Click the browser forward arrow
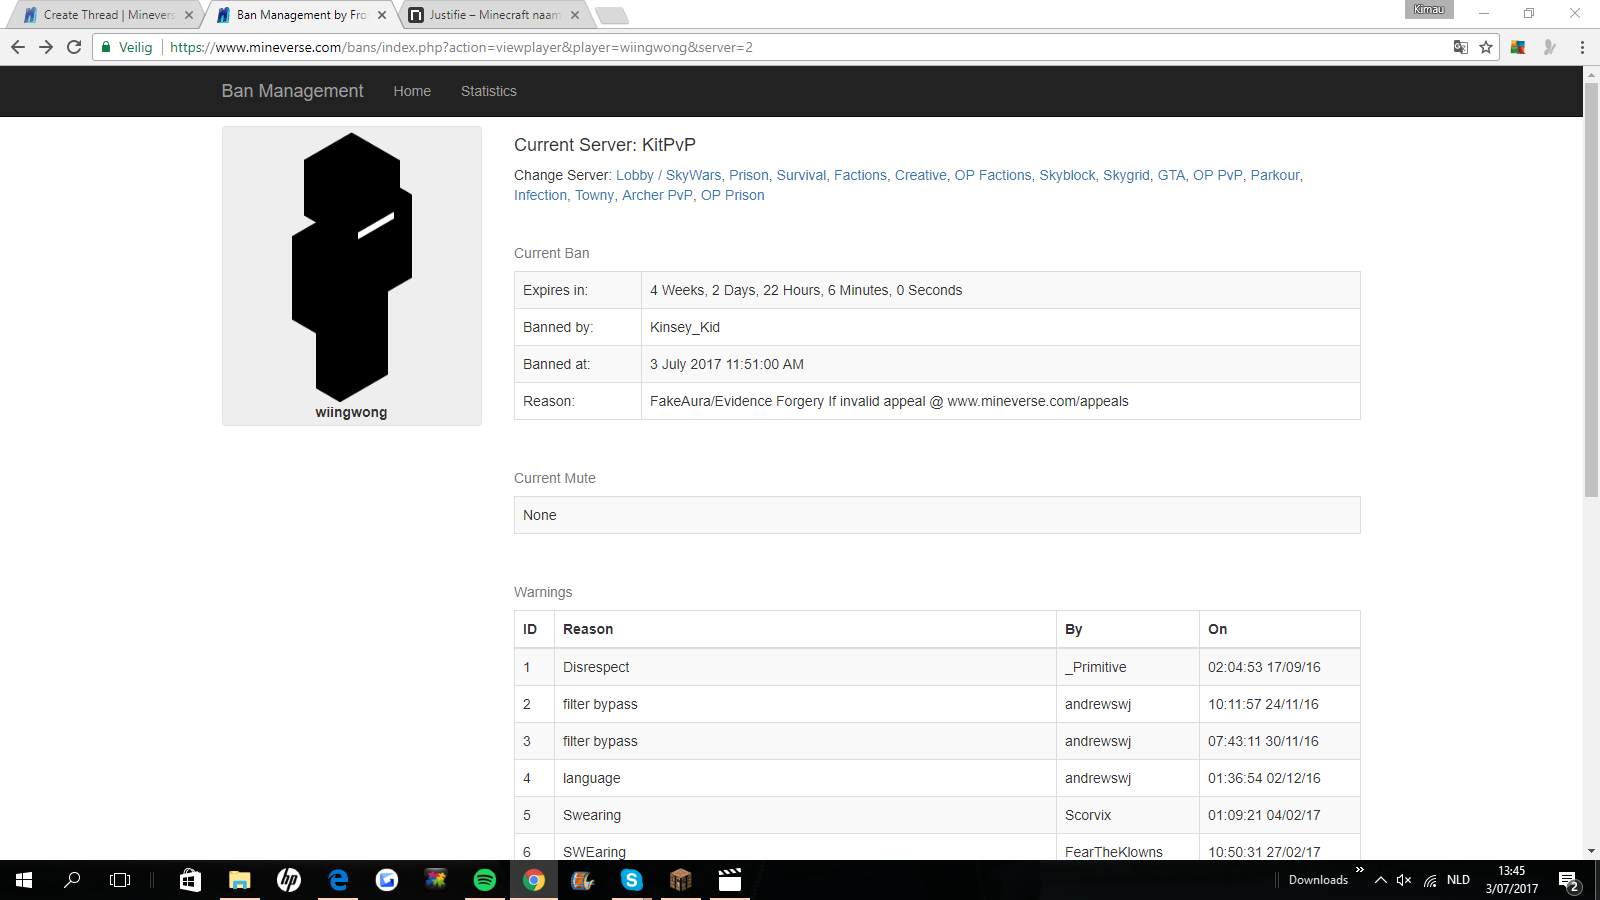This screenshot has height=900, width=1600. coord(46,47)
